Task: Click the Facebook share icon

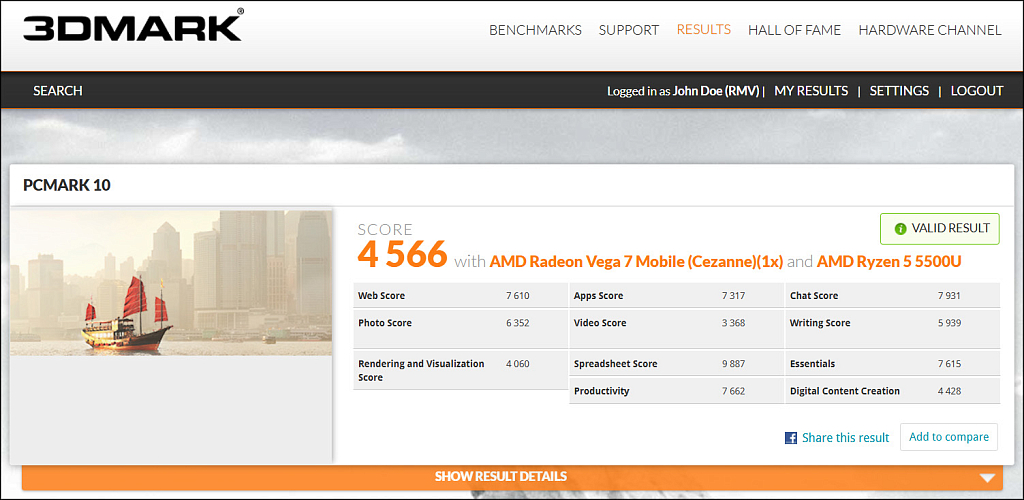Action: click(x=791, y=438)
